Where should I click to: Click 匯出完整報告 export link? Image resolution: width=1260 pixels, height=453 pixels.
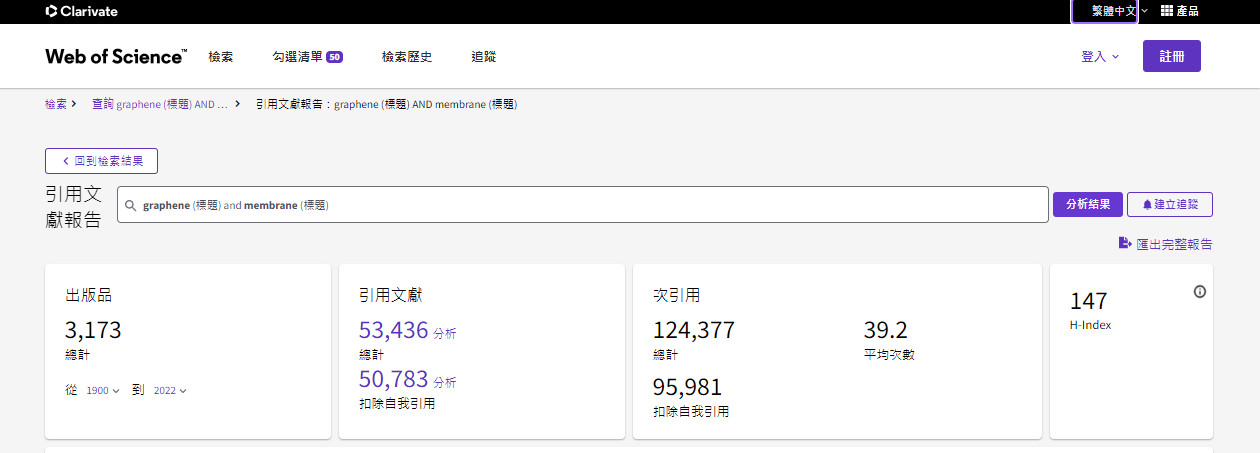pyautogui.click(x=1166, y=244)
